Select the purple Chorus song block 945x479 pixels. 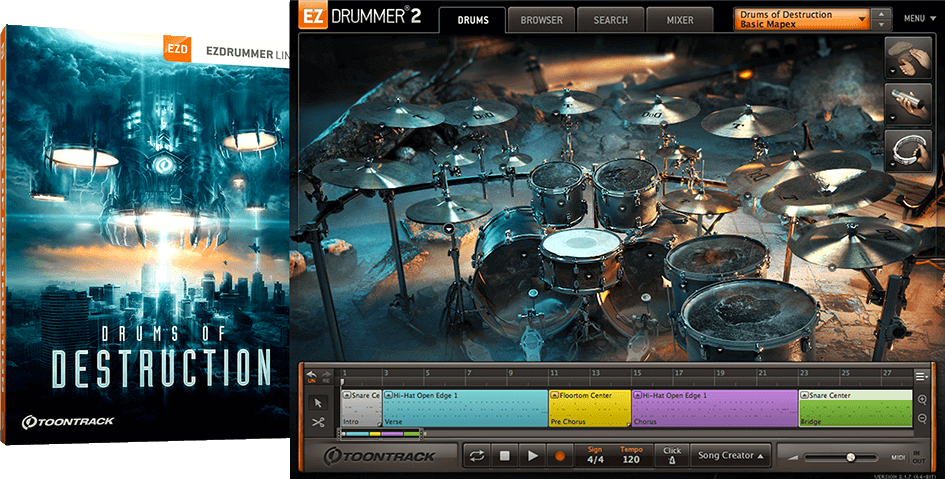coord(715,409)
